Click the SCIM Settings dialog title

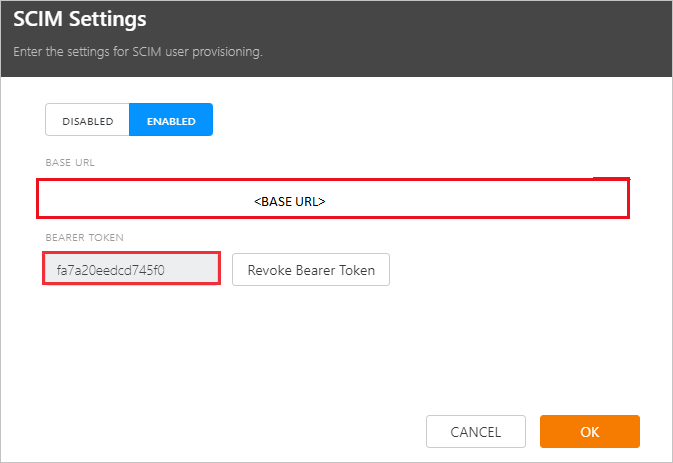click(79, 19)
